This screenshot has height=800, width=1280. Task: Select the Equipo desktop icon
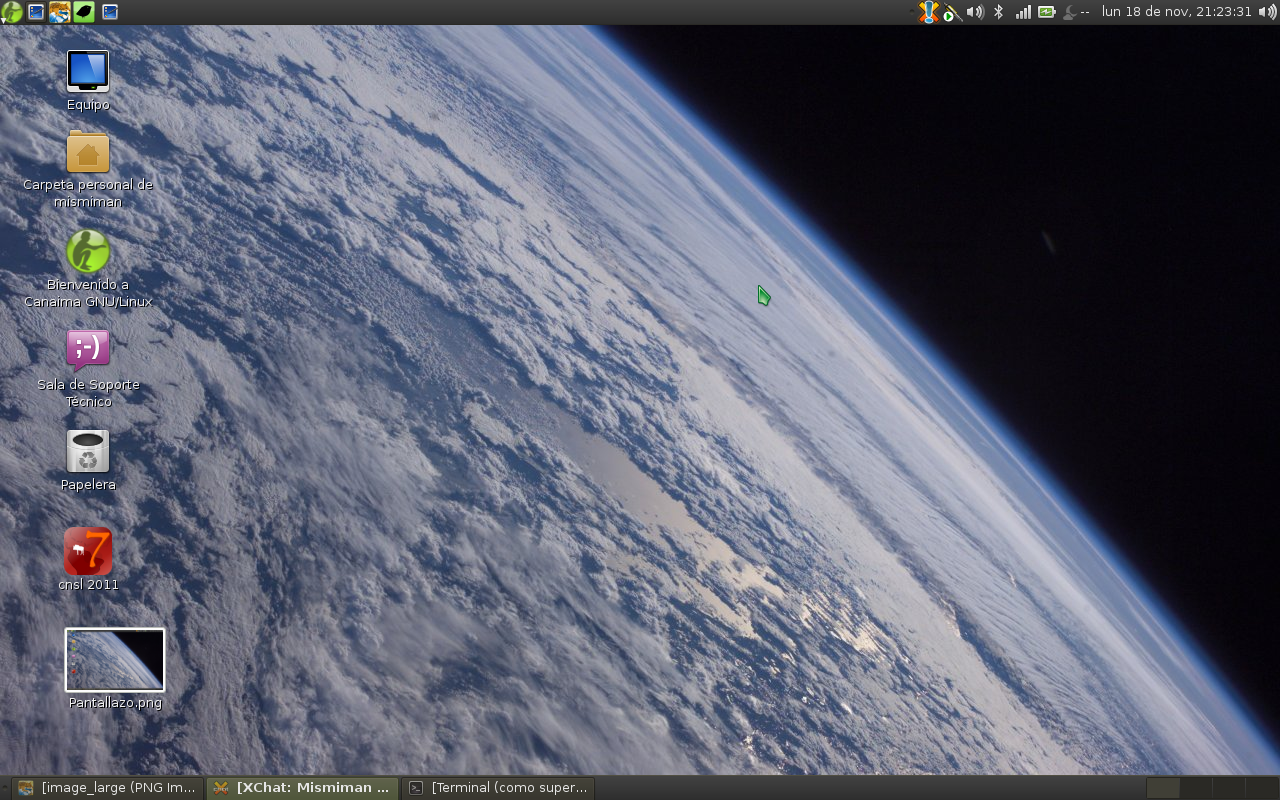88,80
